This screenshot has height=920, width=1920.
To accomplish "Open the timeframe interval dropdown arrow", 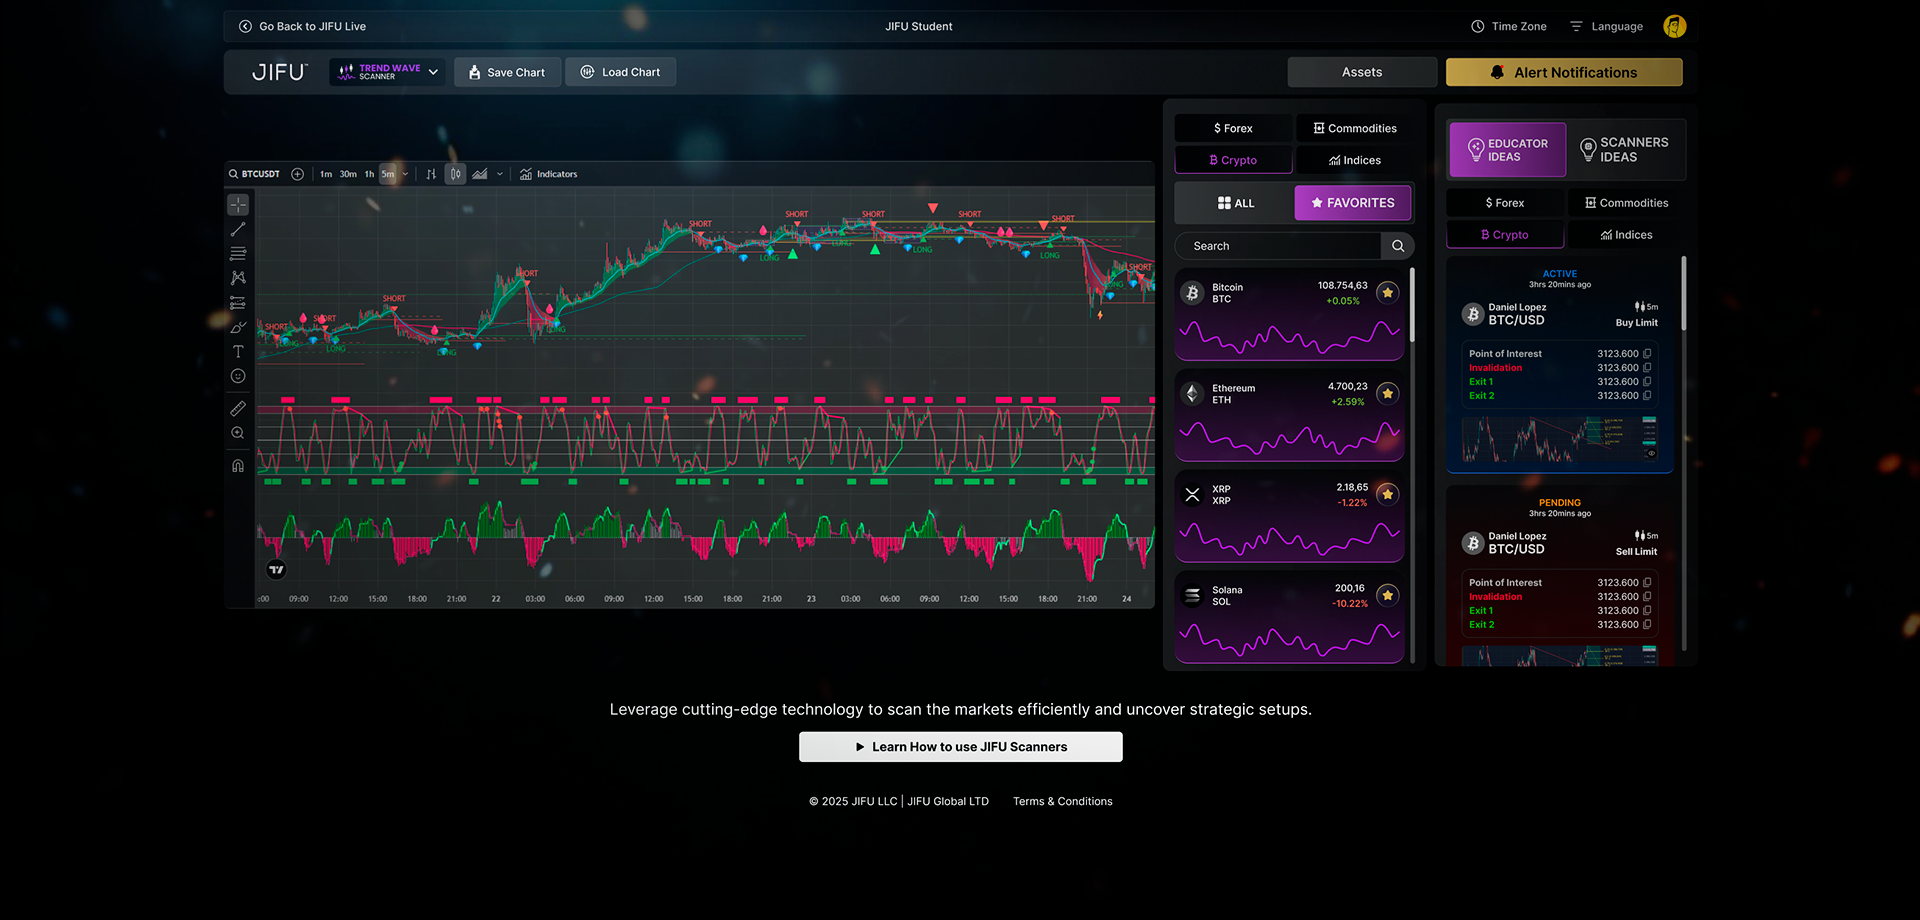I will (x=405, y=174).
